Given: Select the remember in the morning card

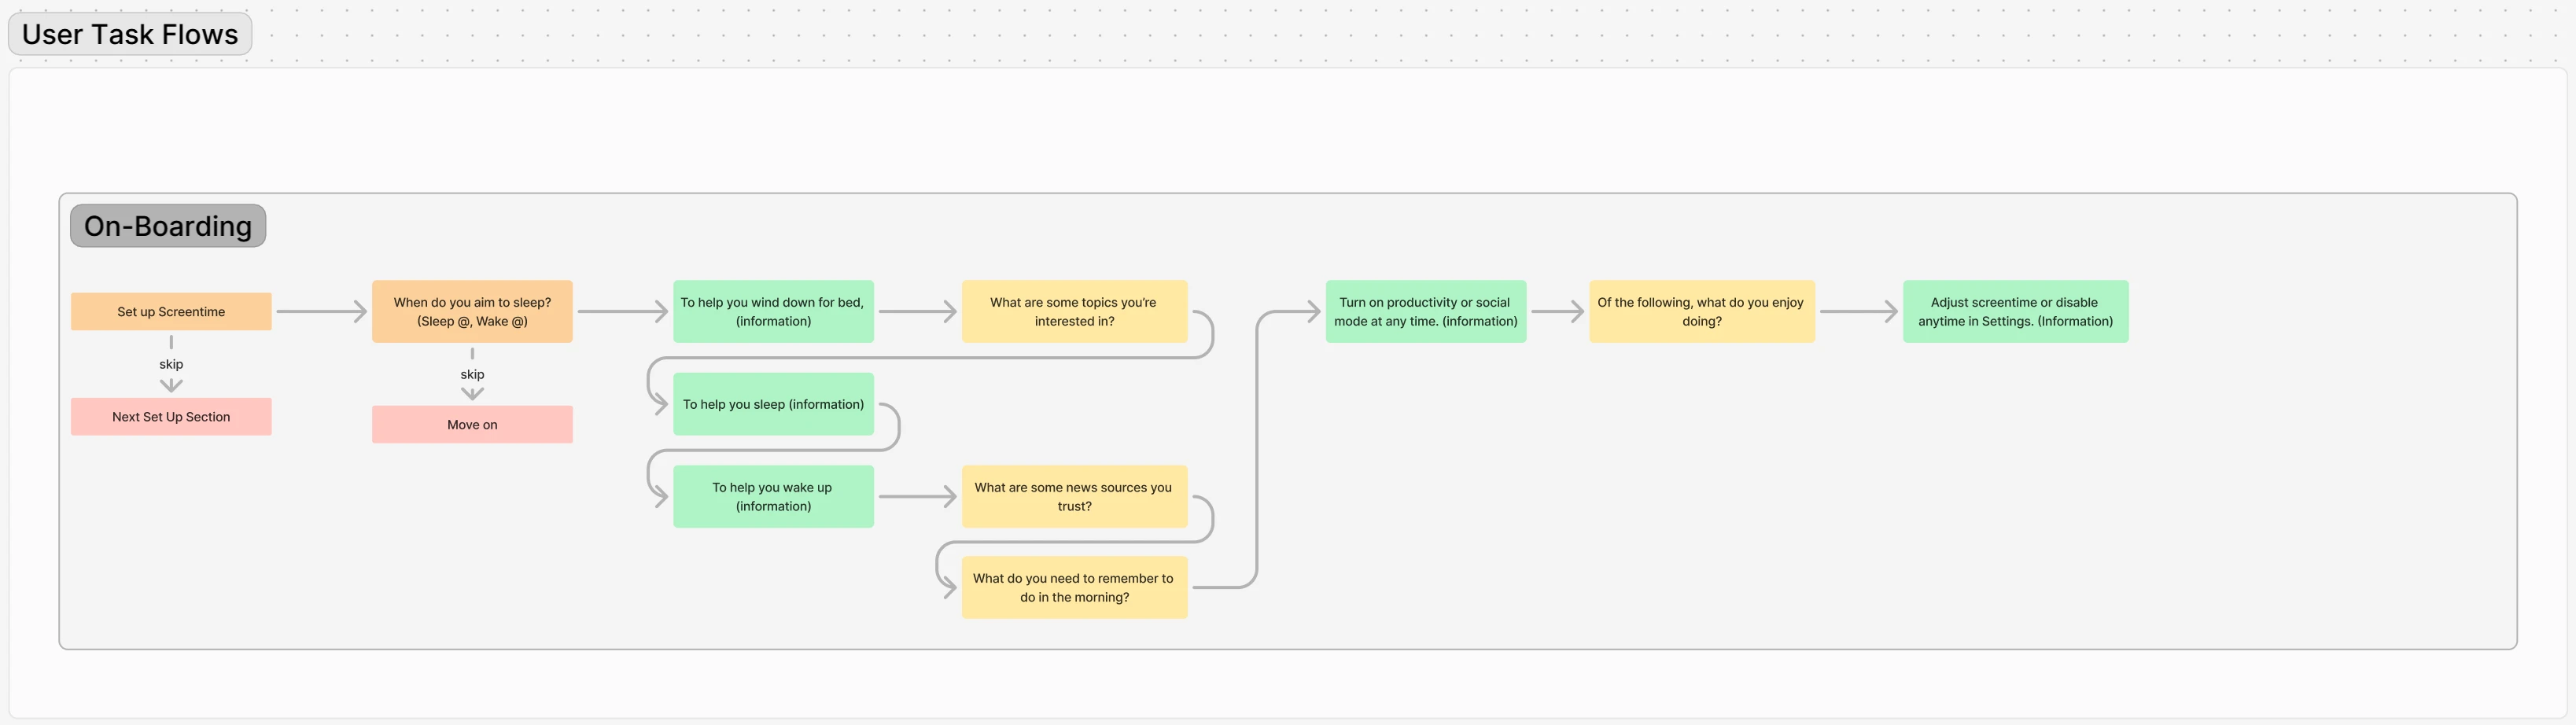Looking at the screenshot, I should 1074,588.
